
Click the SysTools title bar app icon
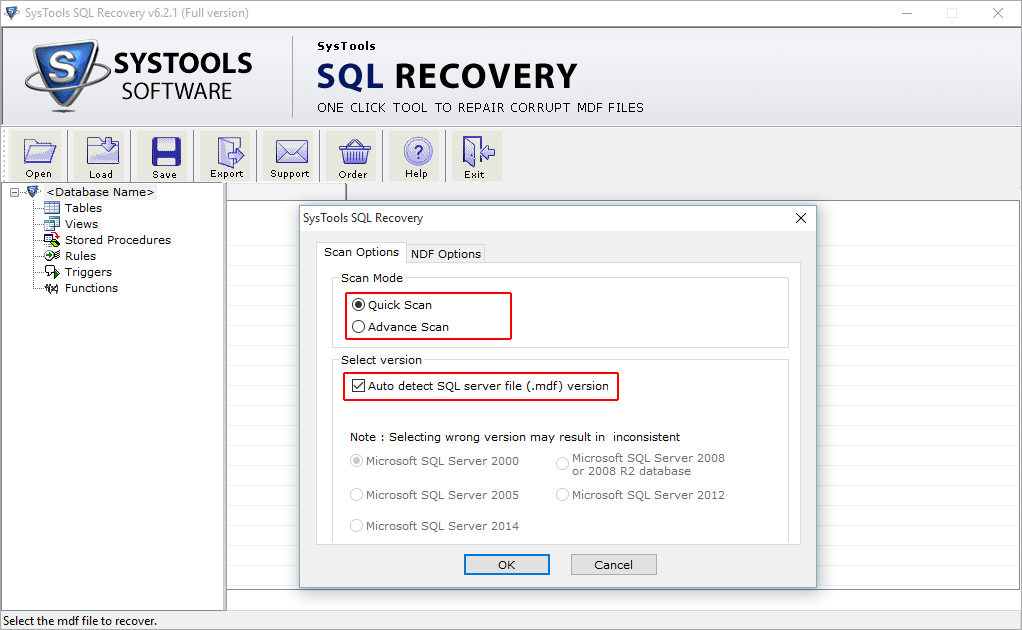(11, 12)
